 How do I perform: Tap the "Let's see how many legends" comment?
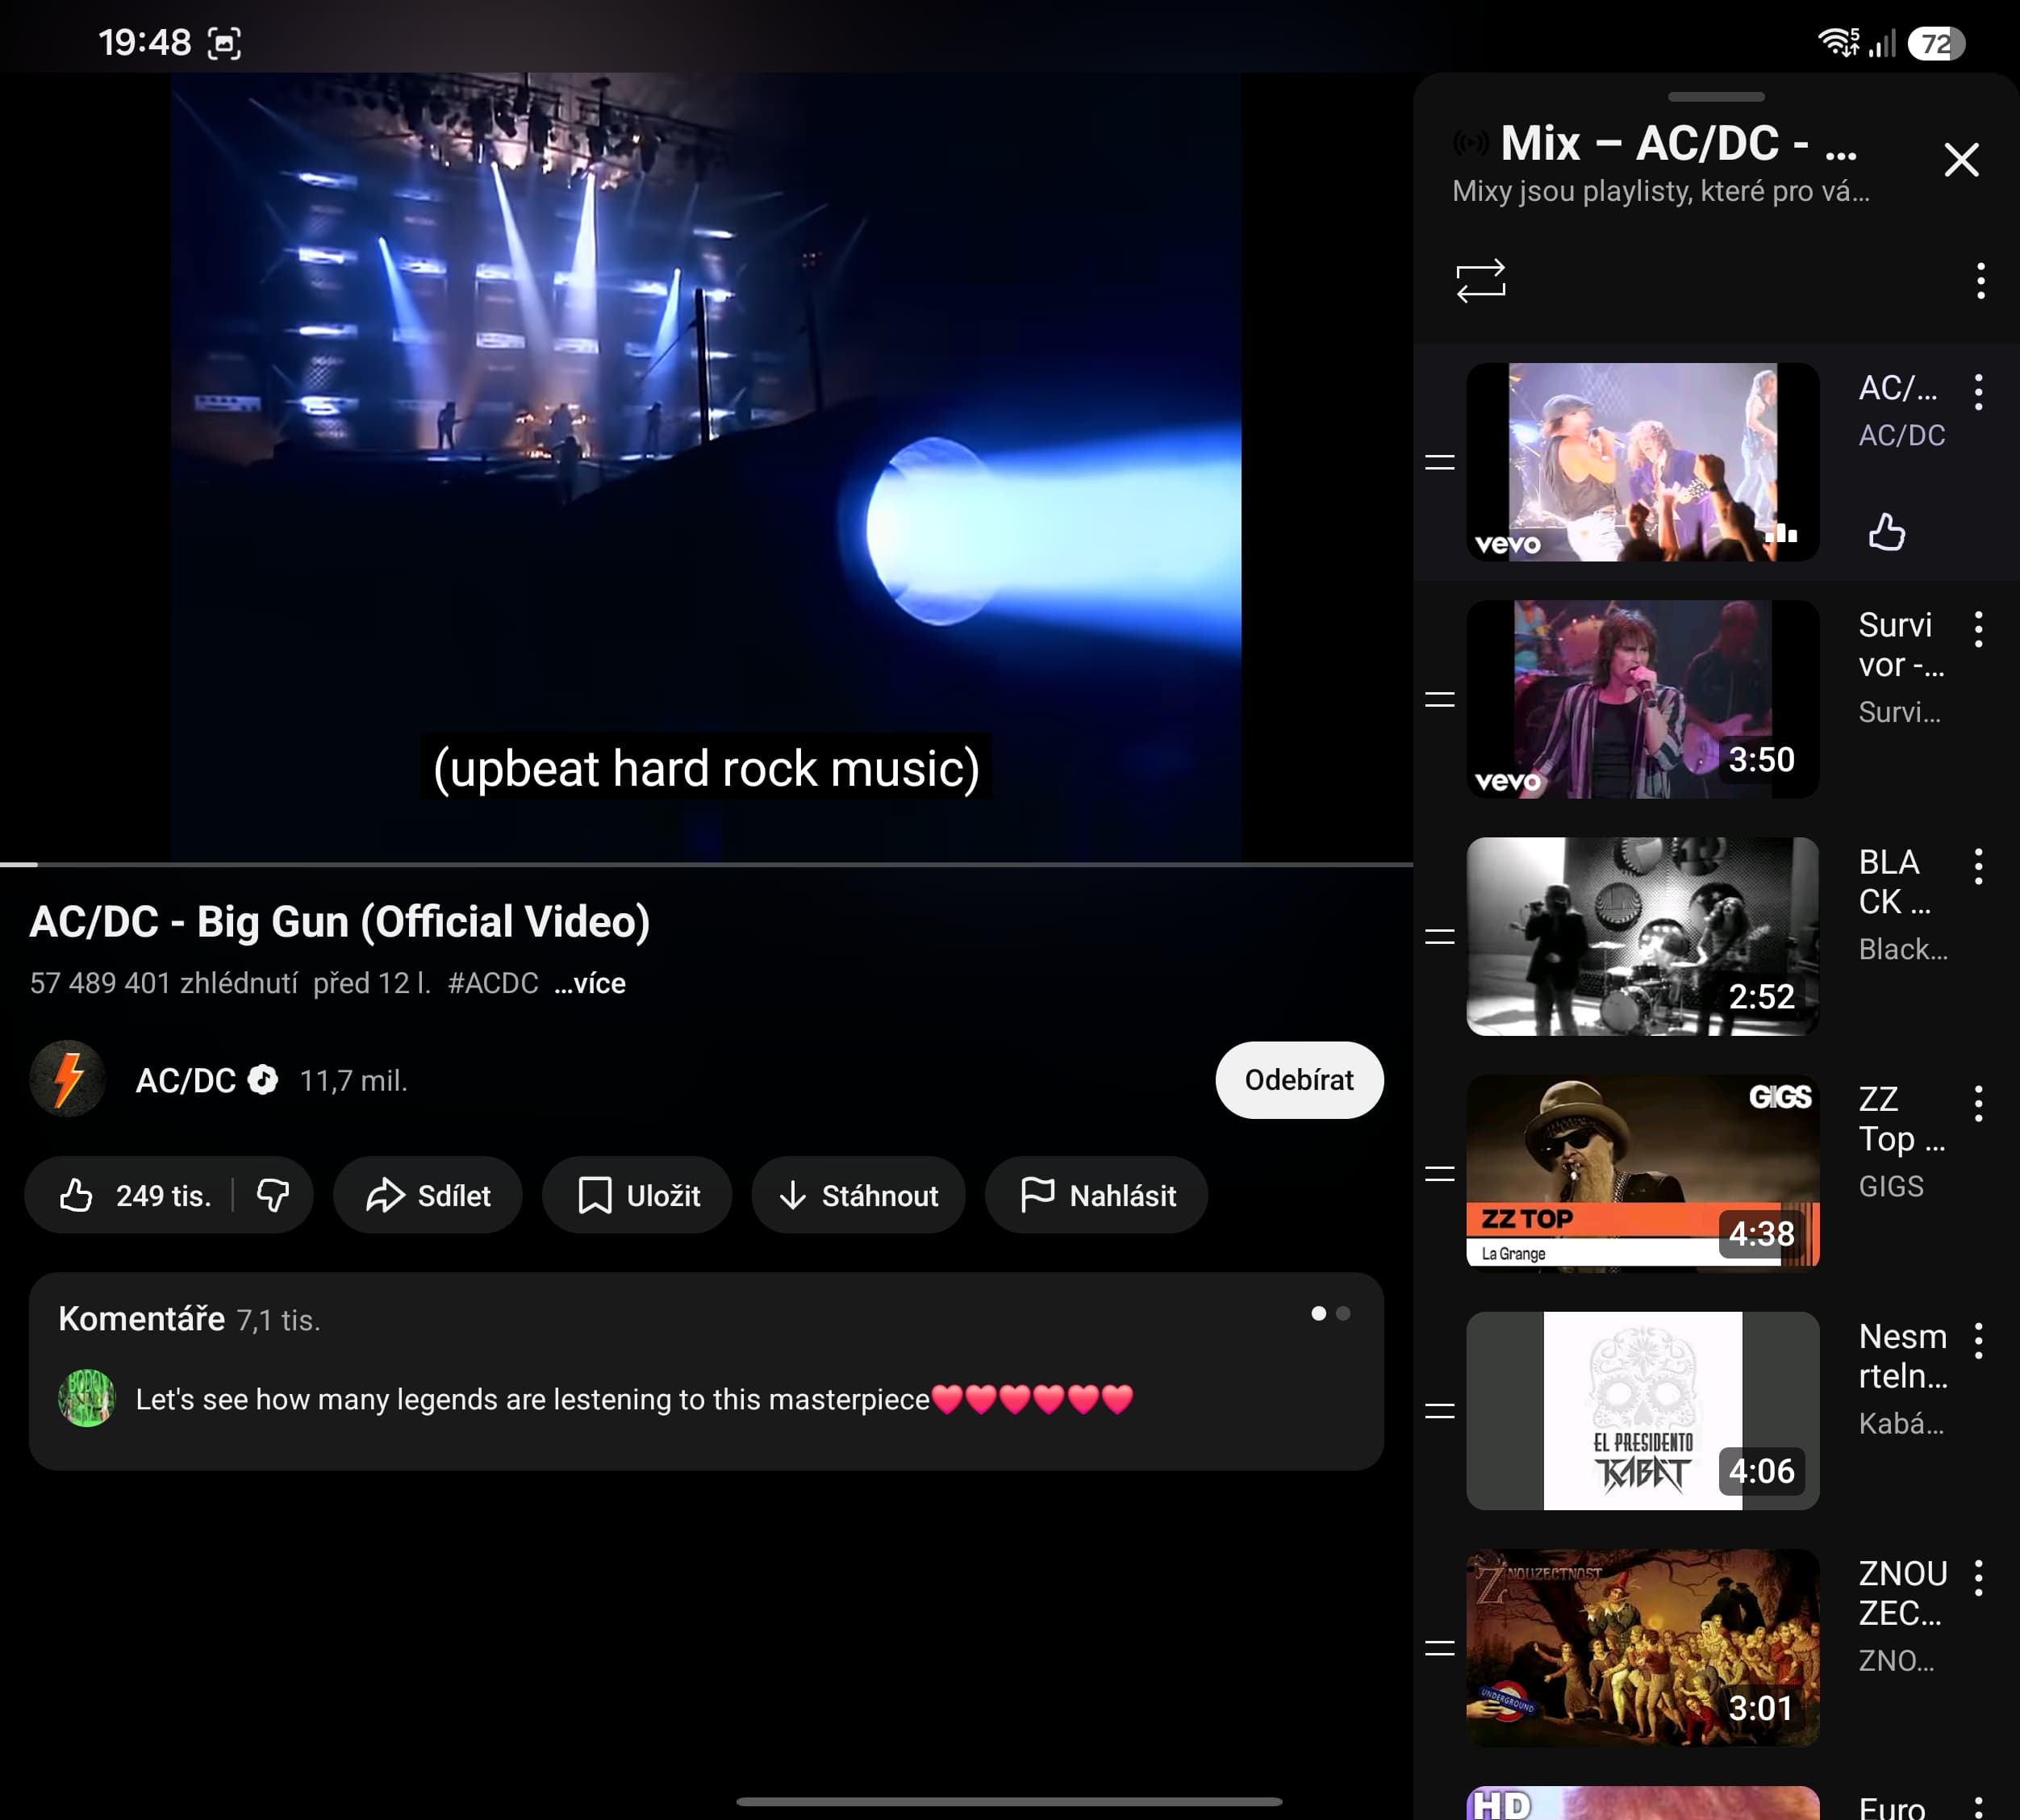pyautogui.click(x=634, y=1399)
